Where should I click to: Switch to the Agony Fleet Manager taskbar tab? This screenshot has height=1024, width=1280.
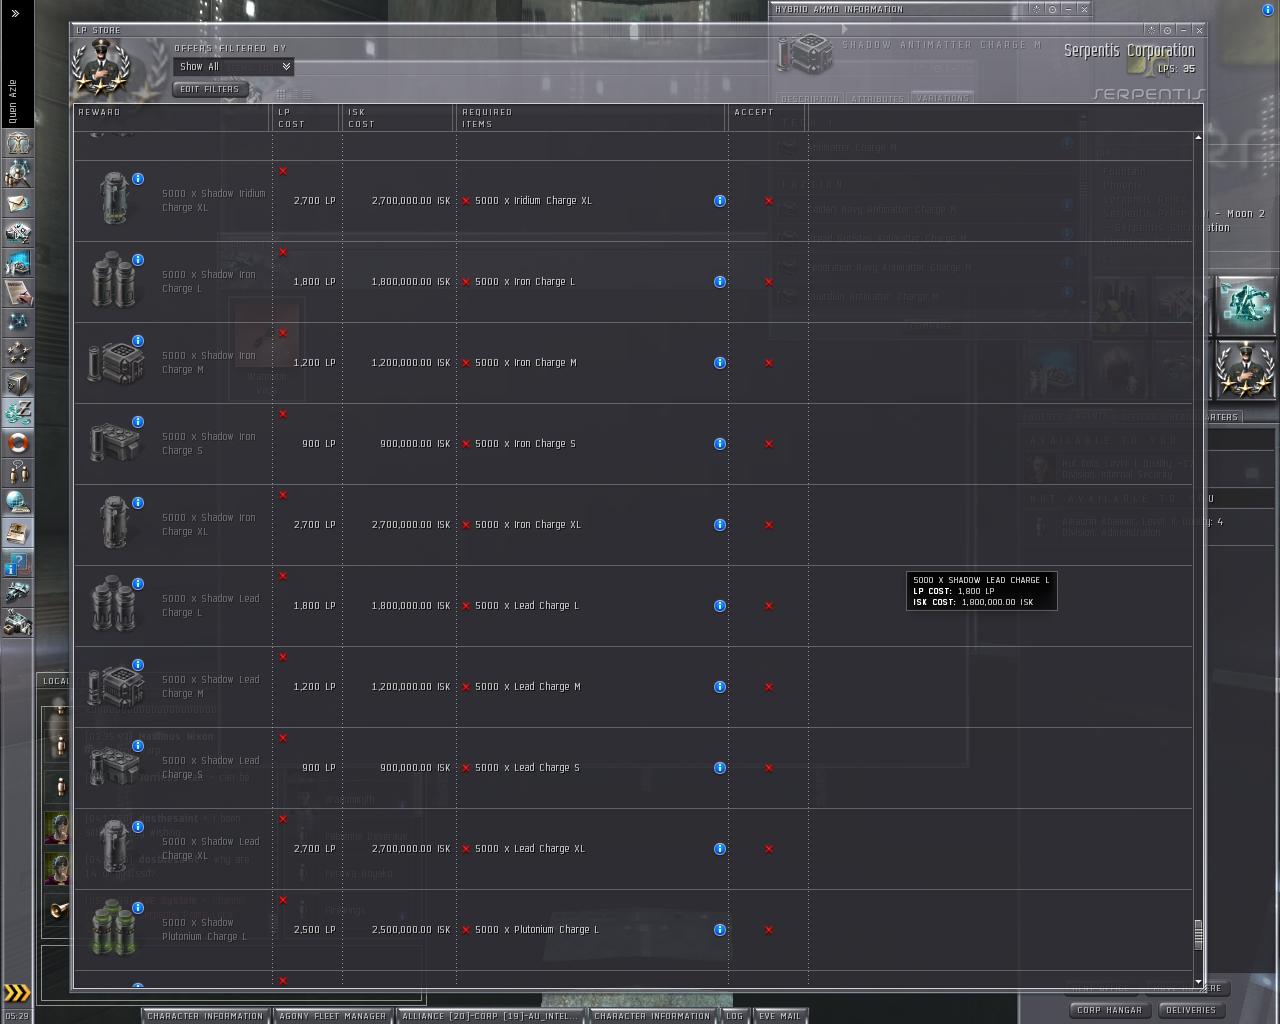333,1016
